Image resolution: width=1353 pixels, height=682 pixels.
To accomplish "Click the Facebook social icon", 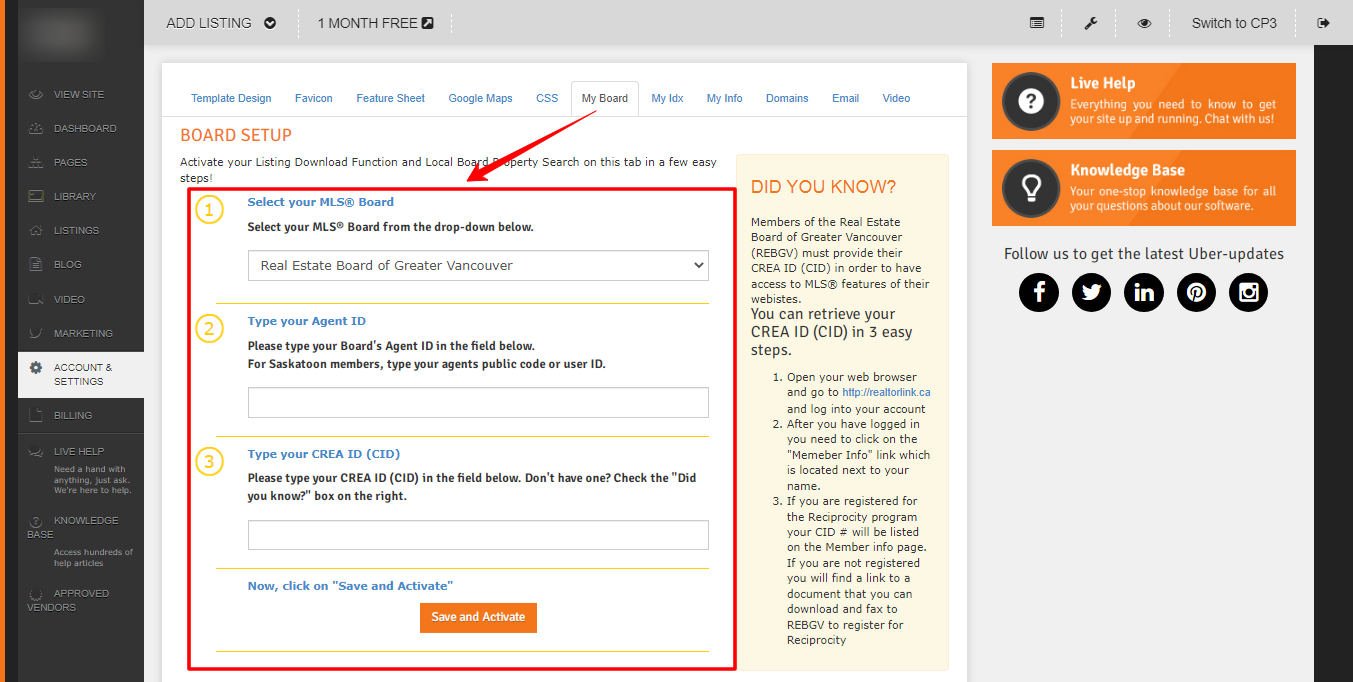I will (1039, 292).
